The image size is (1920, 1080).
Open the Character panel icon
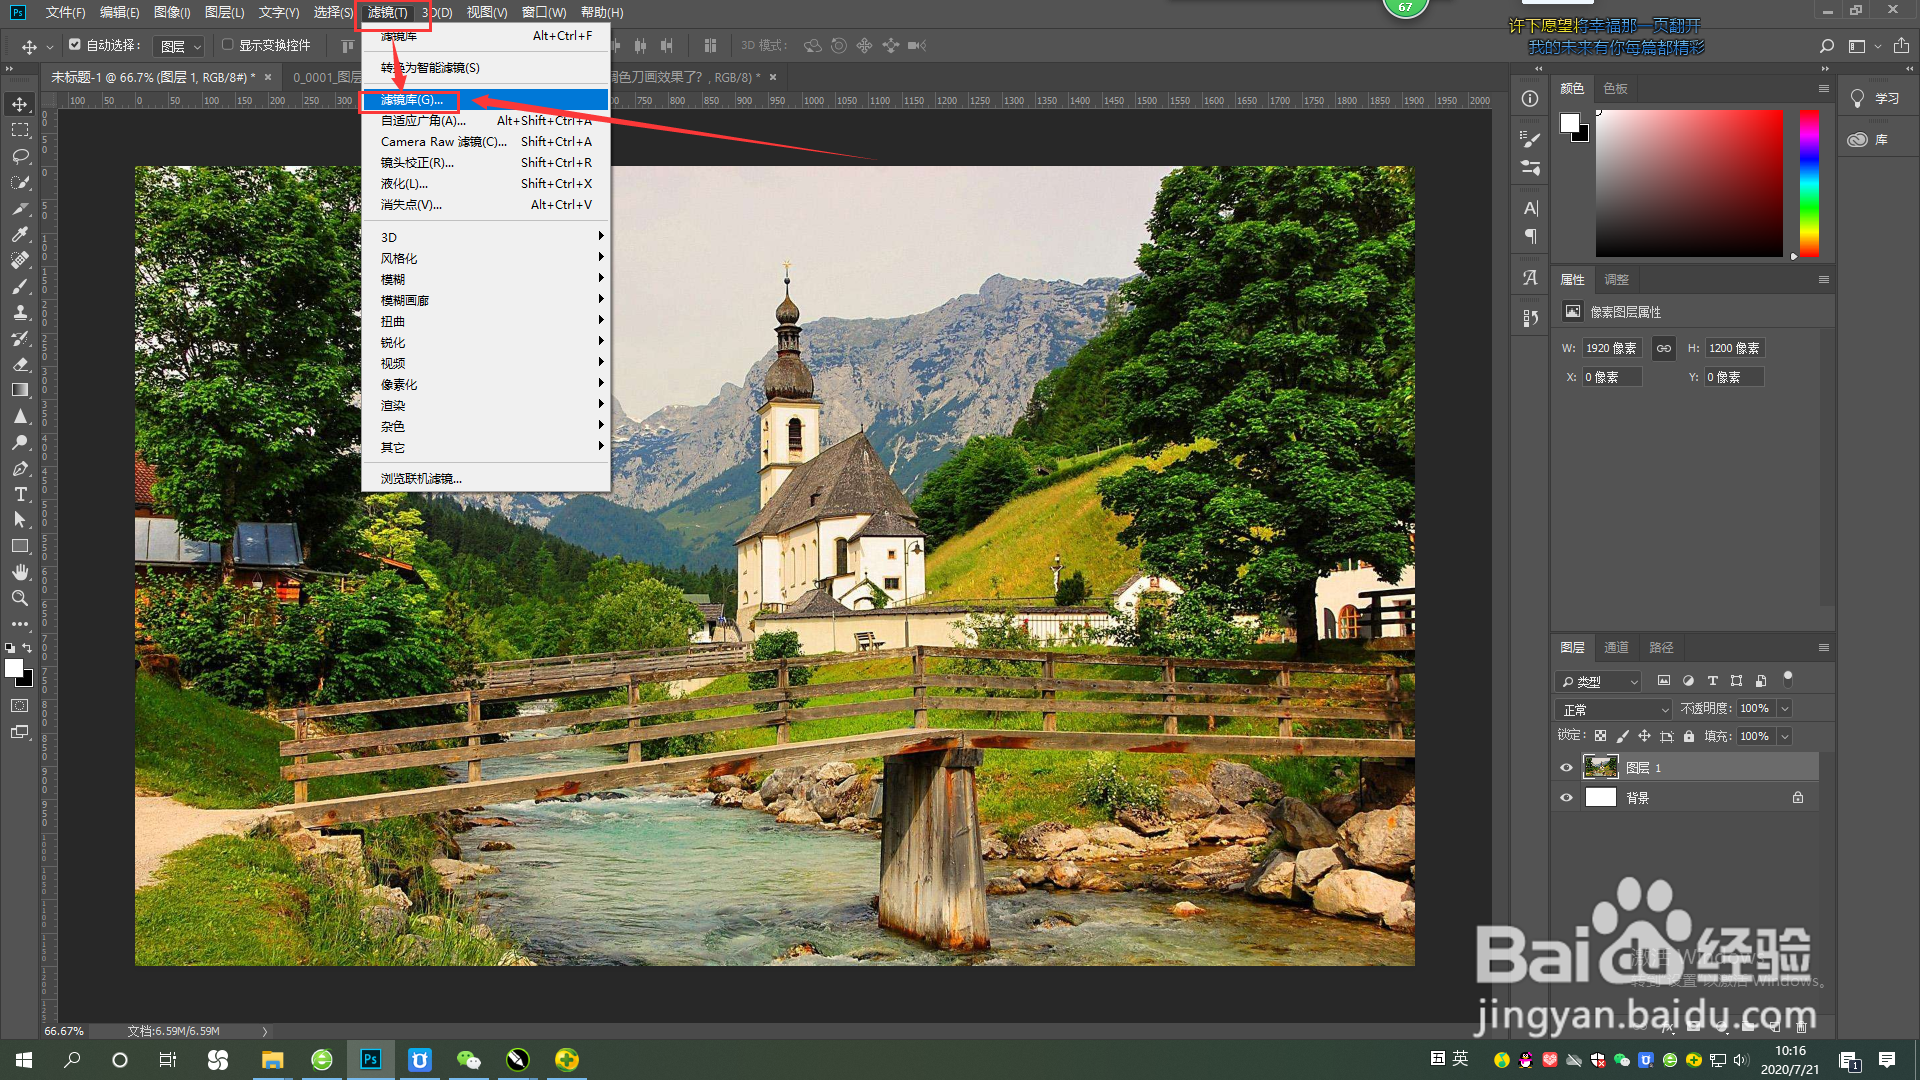[1530, 208]
